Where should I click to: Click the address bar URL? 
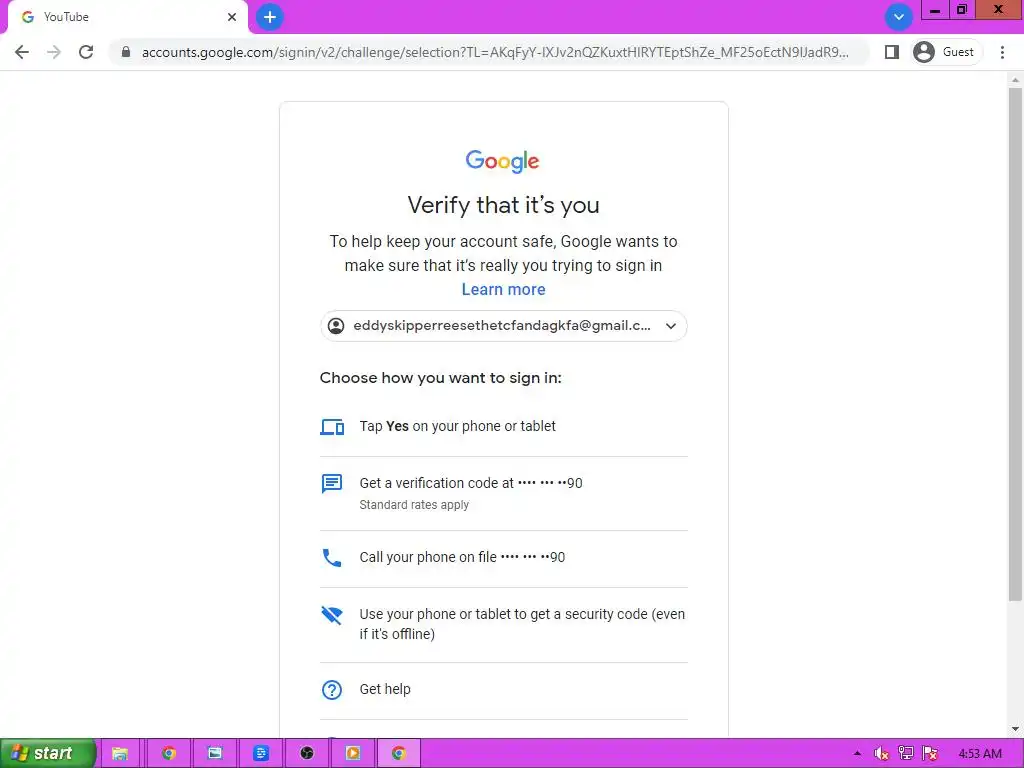point(495,52)
